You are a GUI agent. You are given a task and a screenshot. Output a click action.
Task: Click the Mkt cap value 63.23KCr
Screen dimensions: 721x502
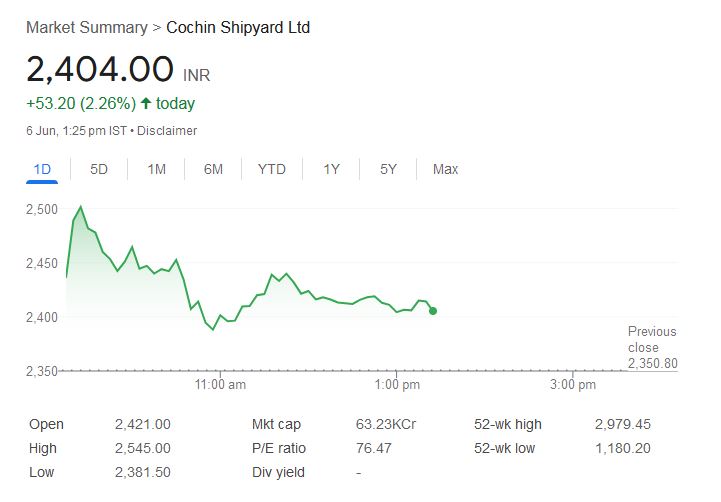[x=386, y=424]
